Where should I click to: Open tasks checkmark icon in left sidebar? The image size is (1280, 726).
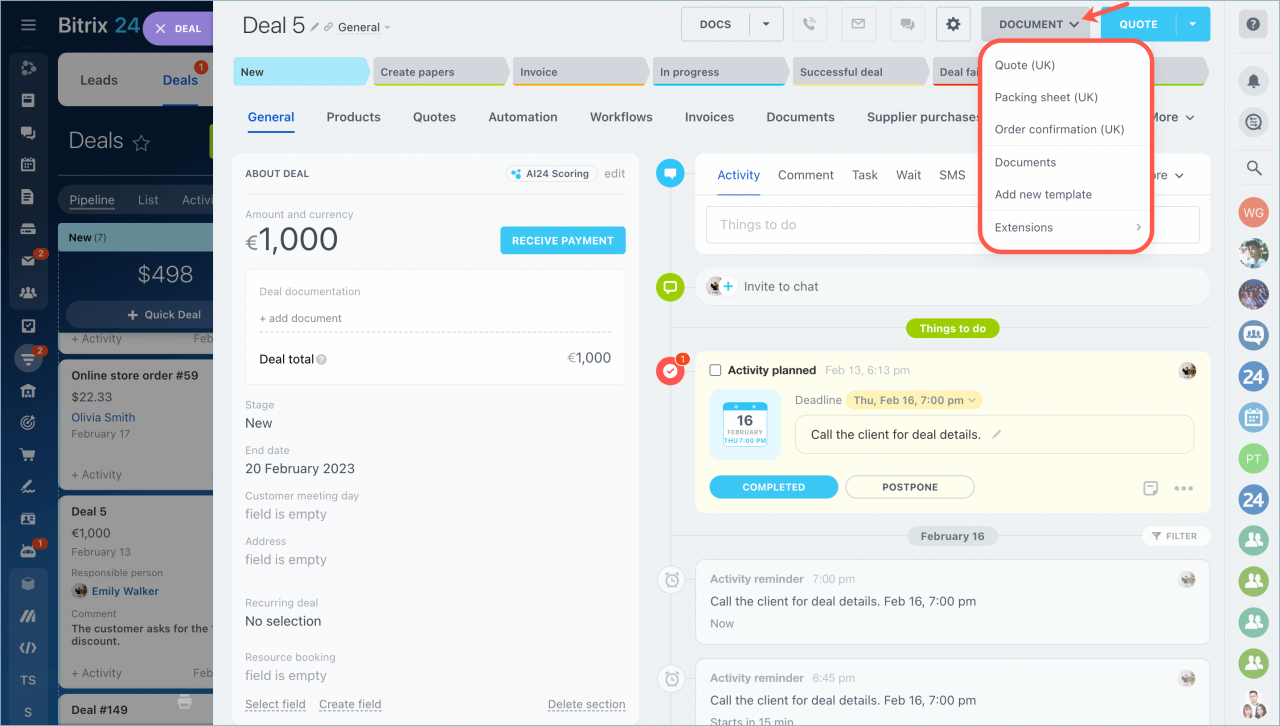[28, 325]
